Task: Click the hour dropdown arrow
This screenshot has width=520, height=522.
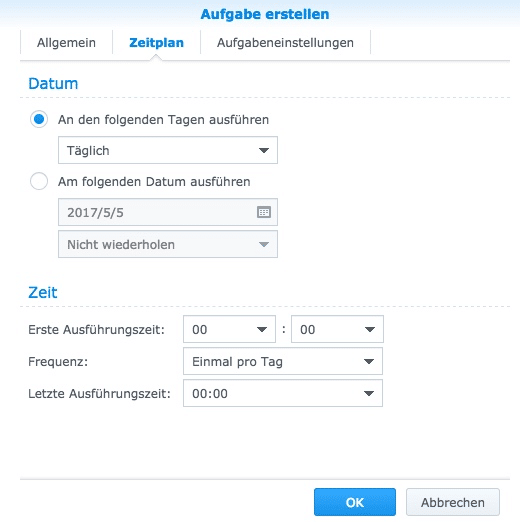Action: 262,329
